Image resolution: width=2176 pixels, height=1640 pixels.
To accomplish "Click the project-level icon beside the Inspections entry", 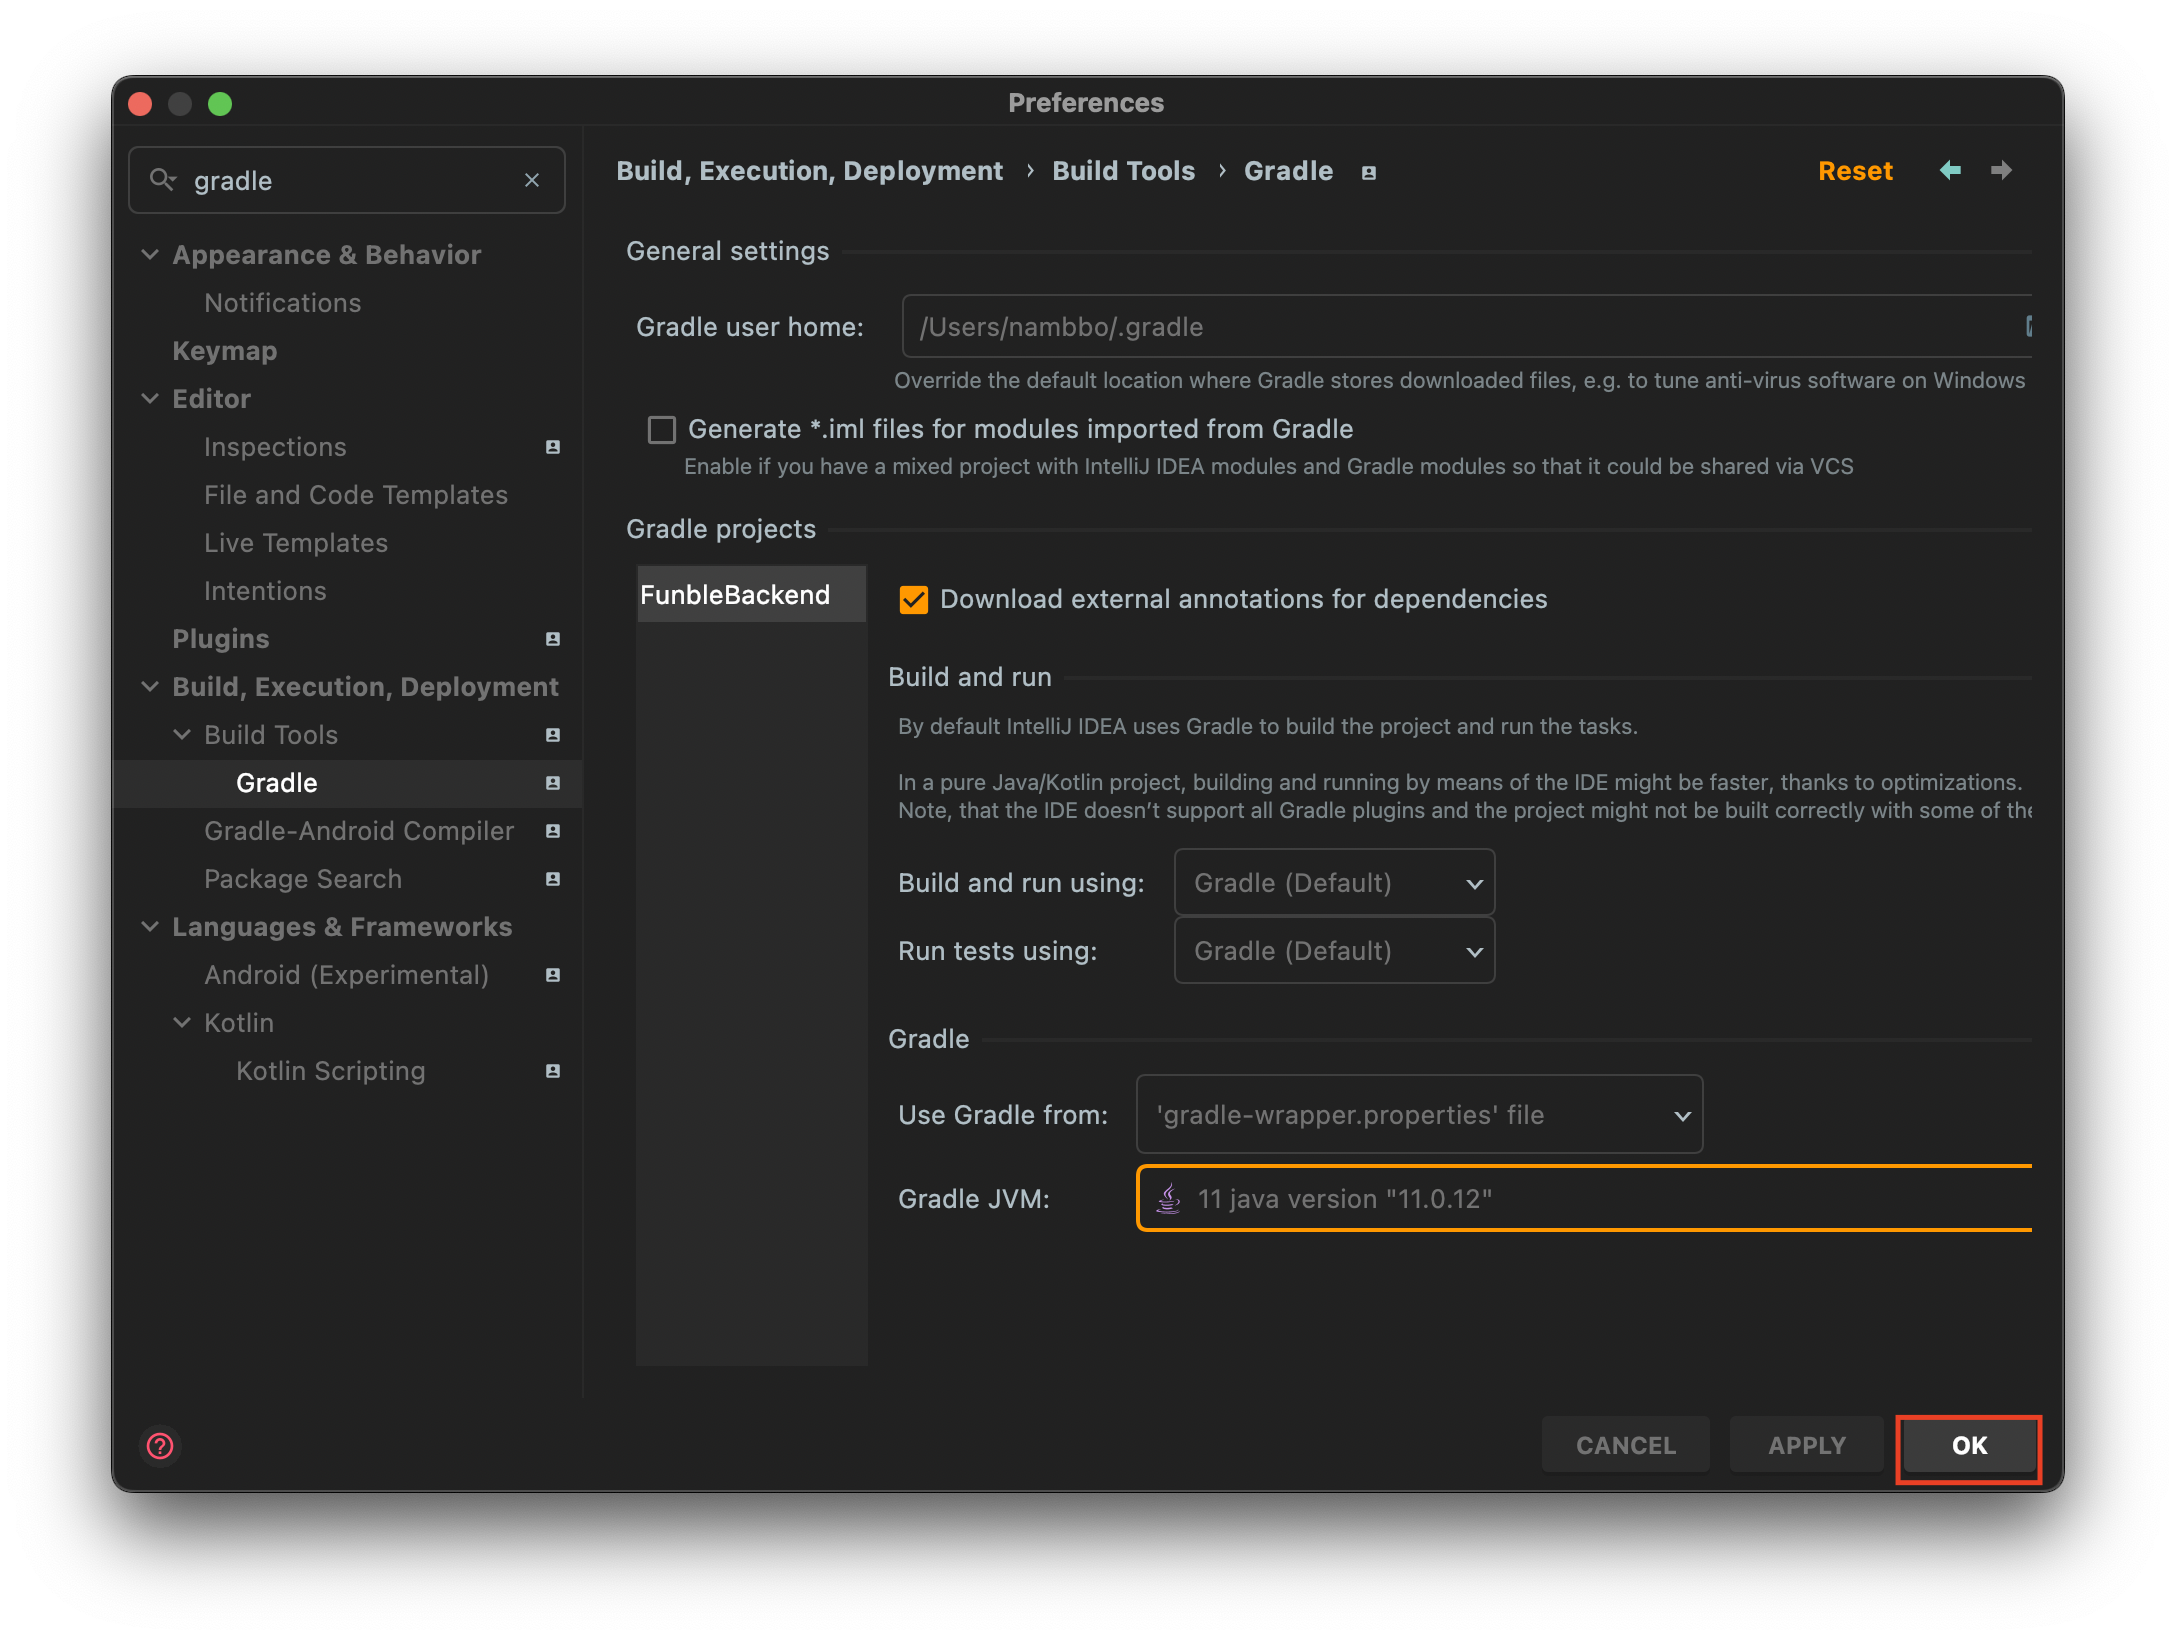I will (553, 447).
